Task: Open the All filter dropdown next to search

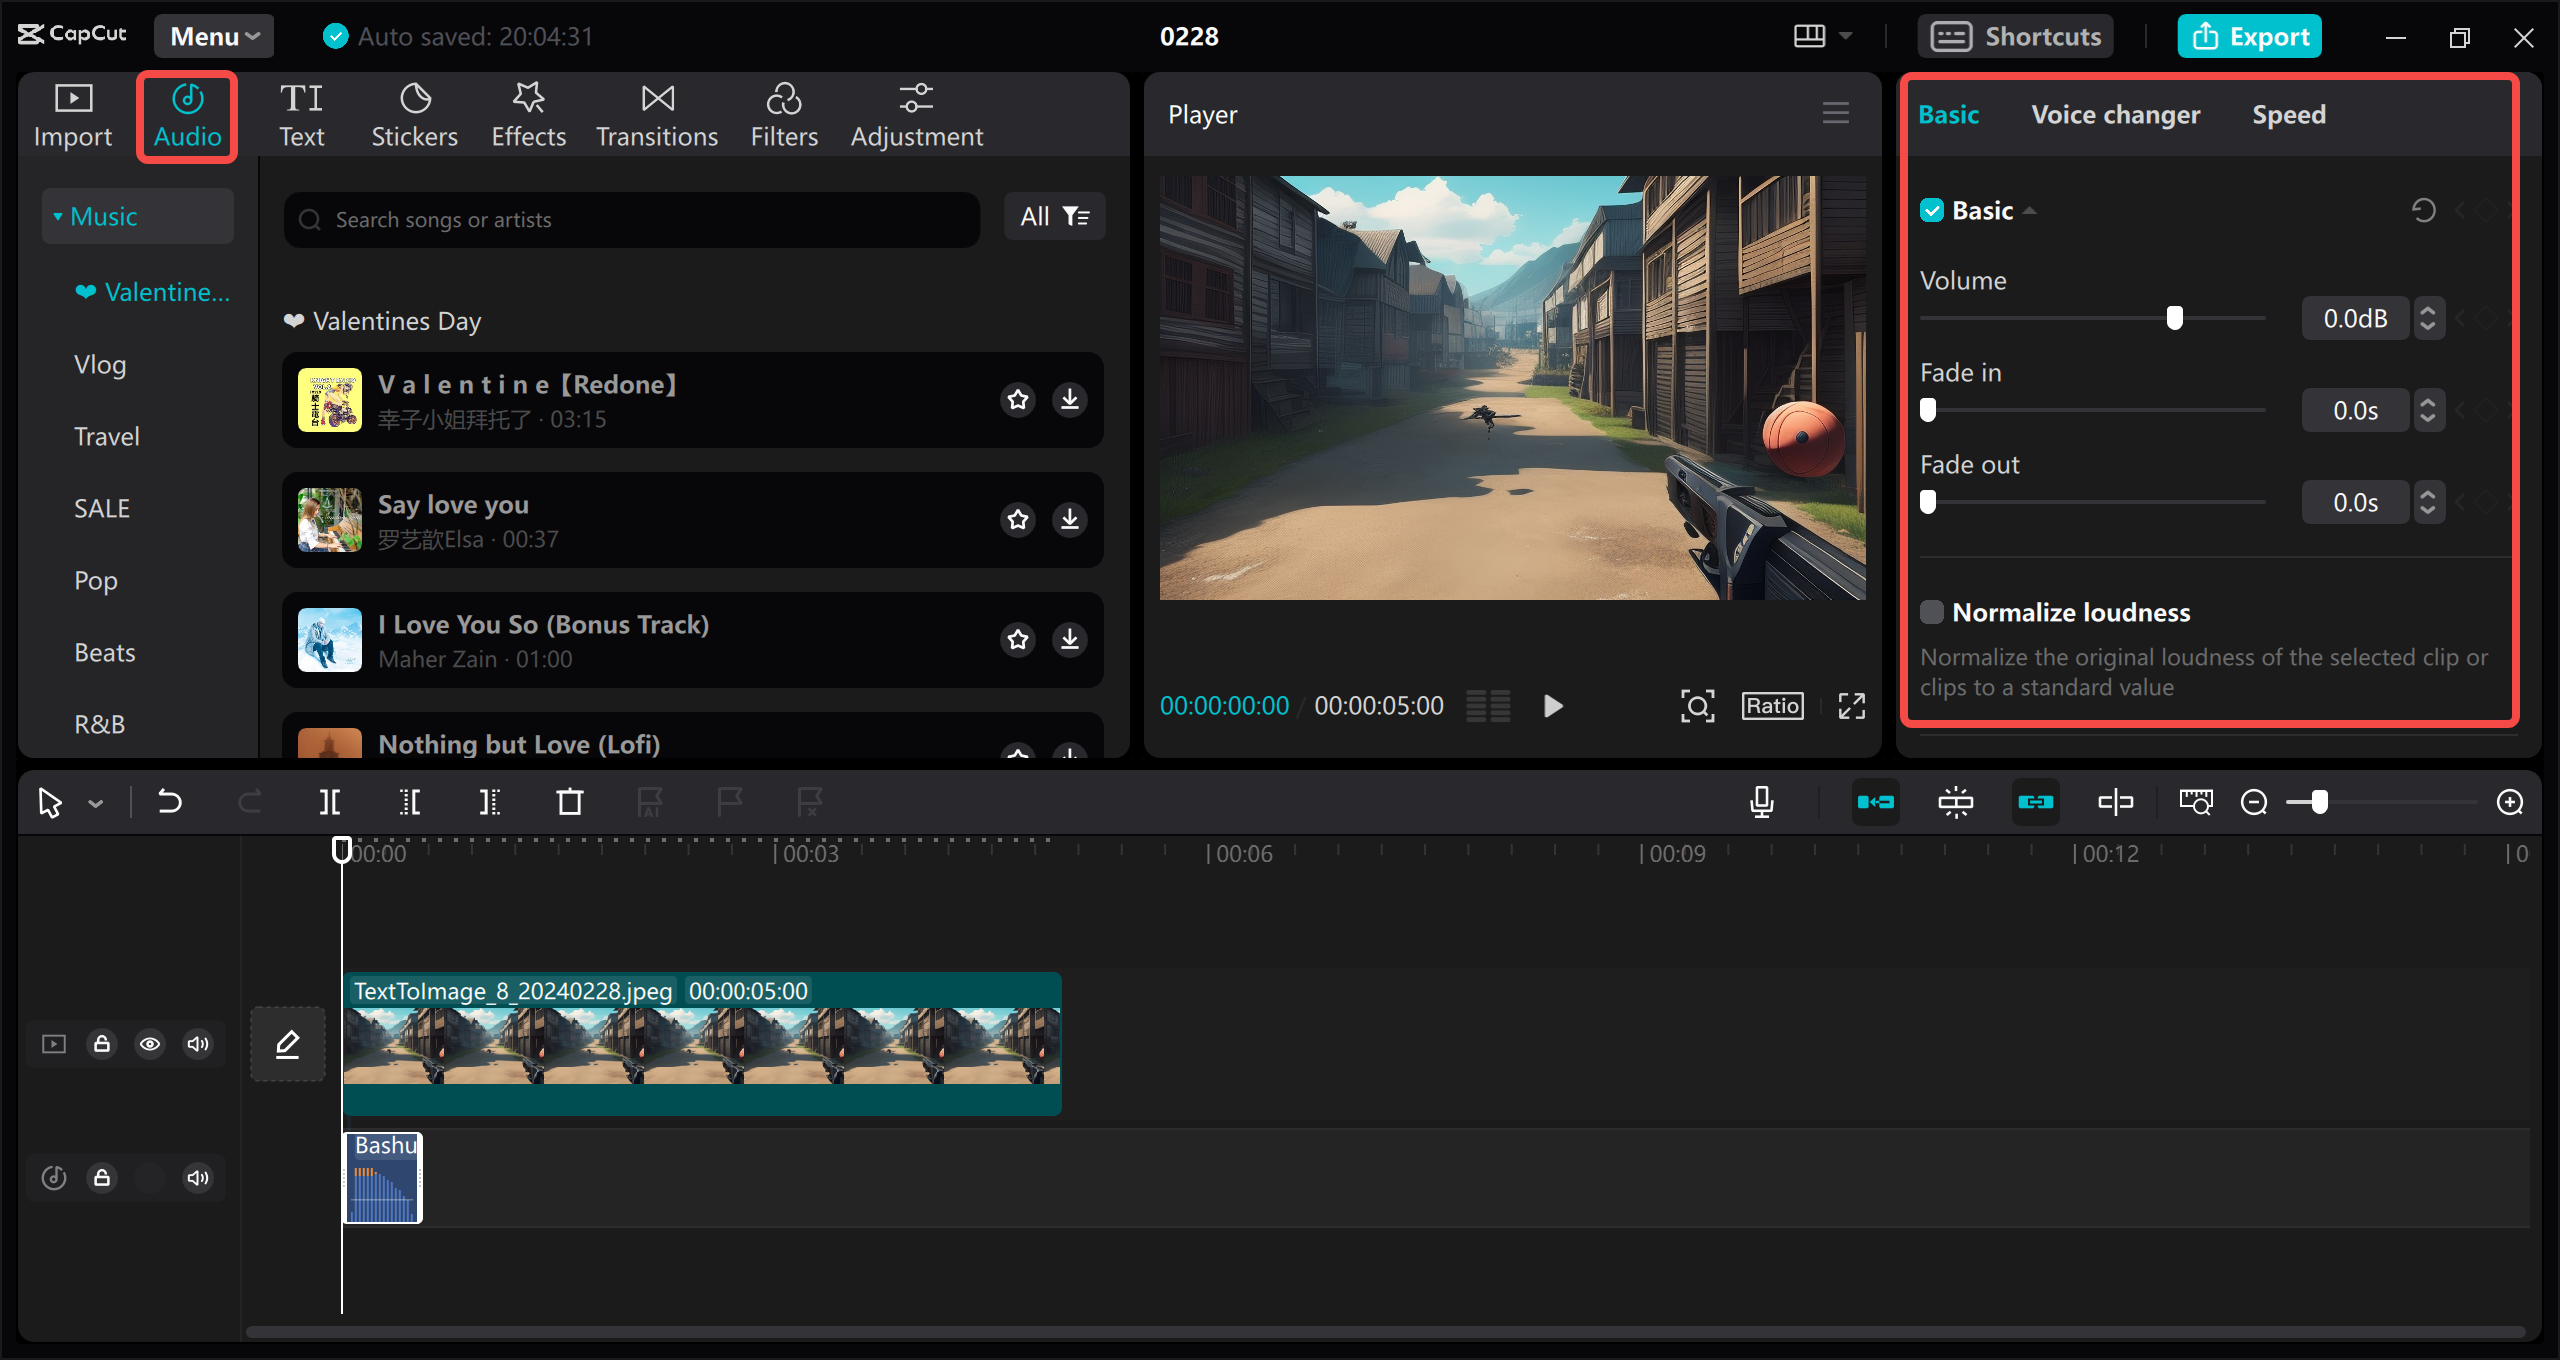Action: [x=1054, y=216]
